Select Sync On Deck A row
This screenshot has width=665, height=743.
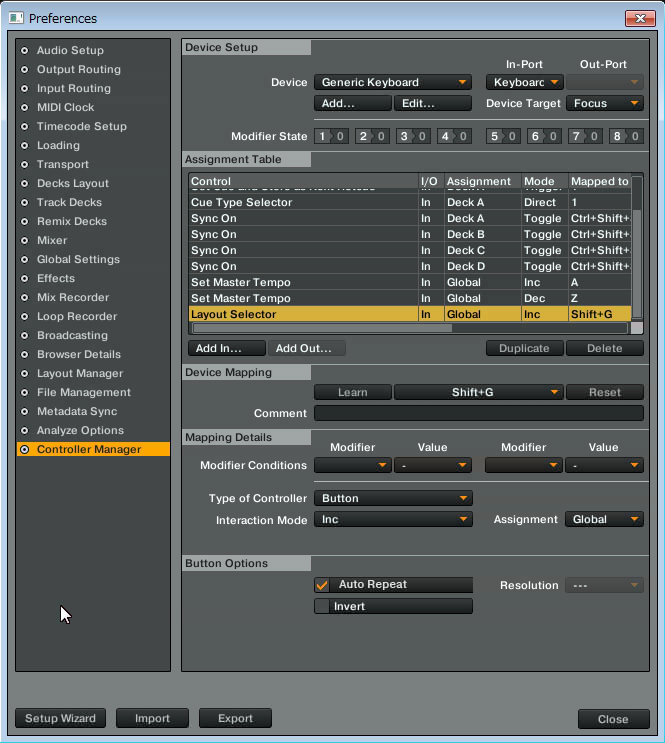click(x=410, y=218)
